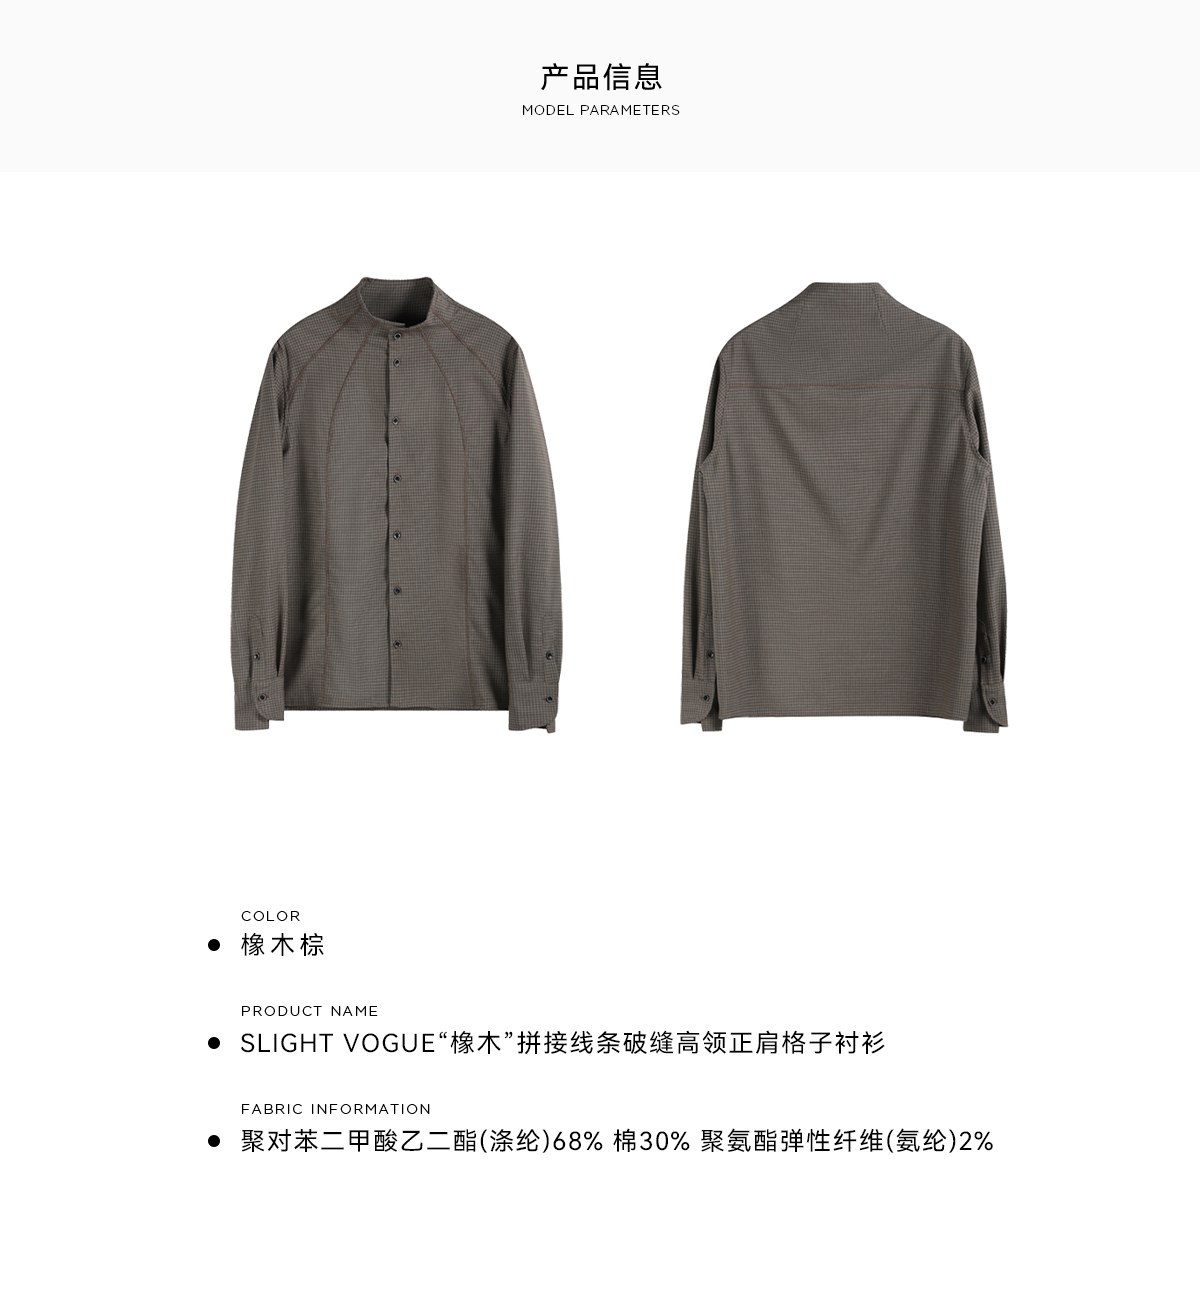Click the MODEL PARAMETERS subtitle
1200x1298 pixels.
tap(601, 110)
